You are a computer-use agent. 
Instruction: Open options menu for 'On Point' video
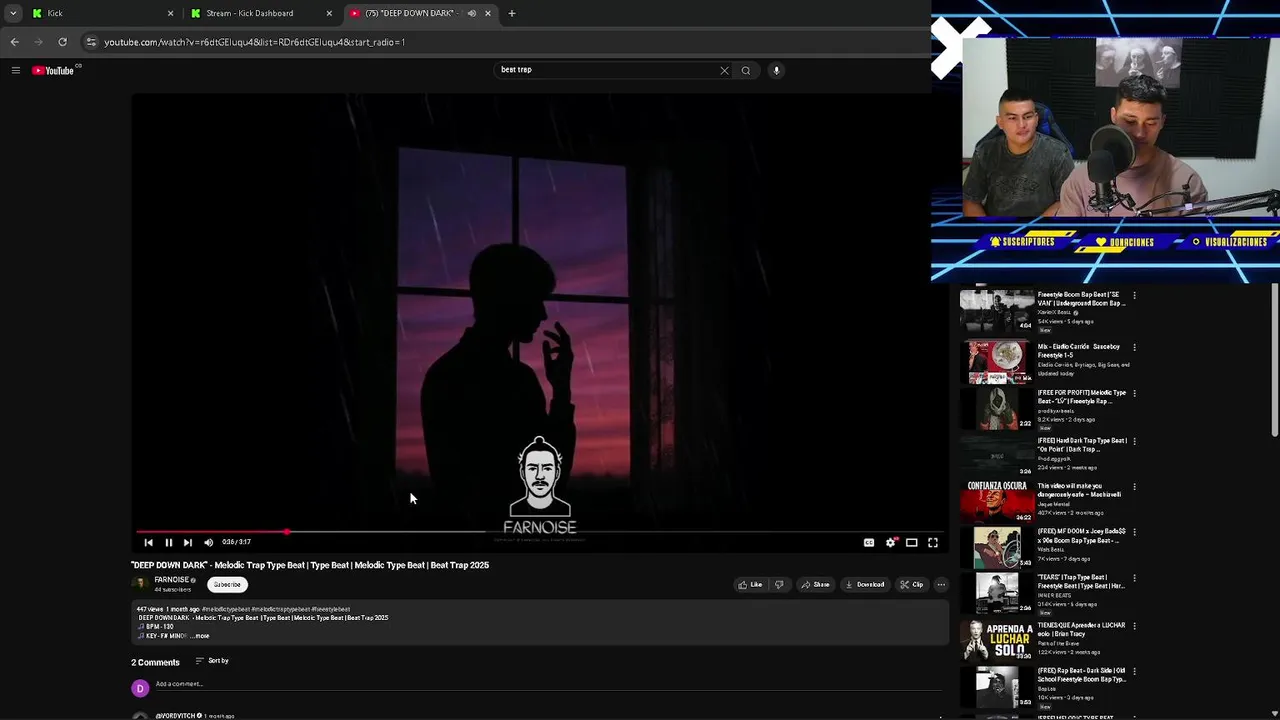(1134, 441)
